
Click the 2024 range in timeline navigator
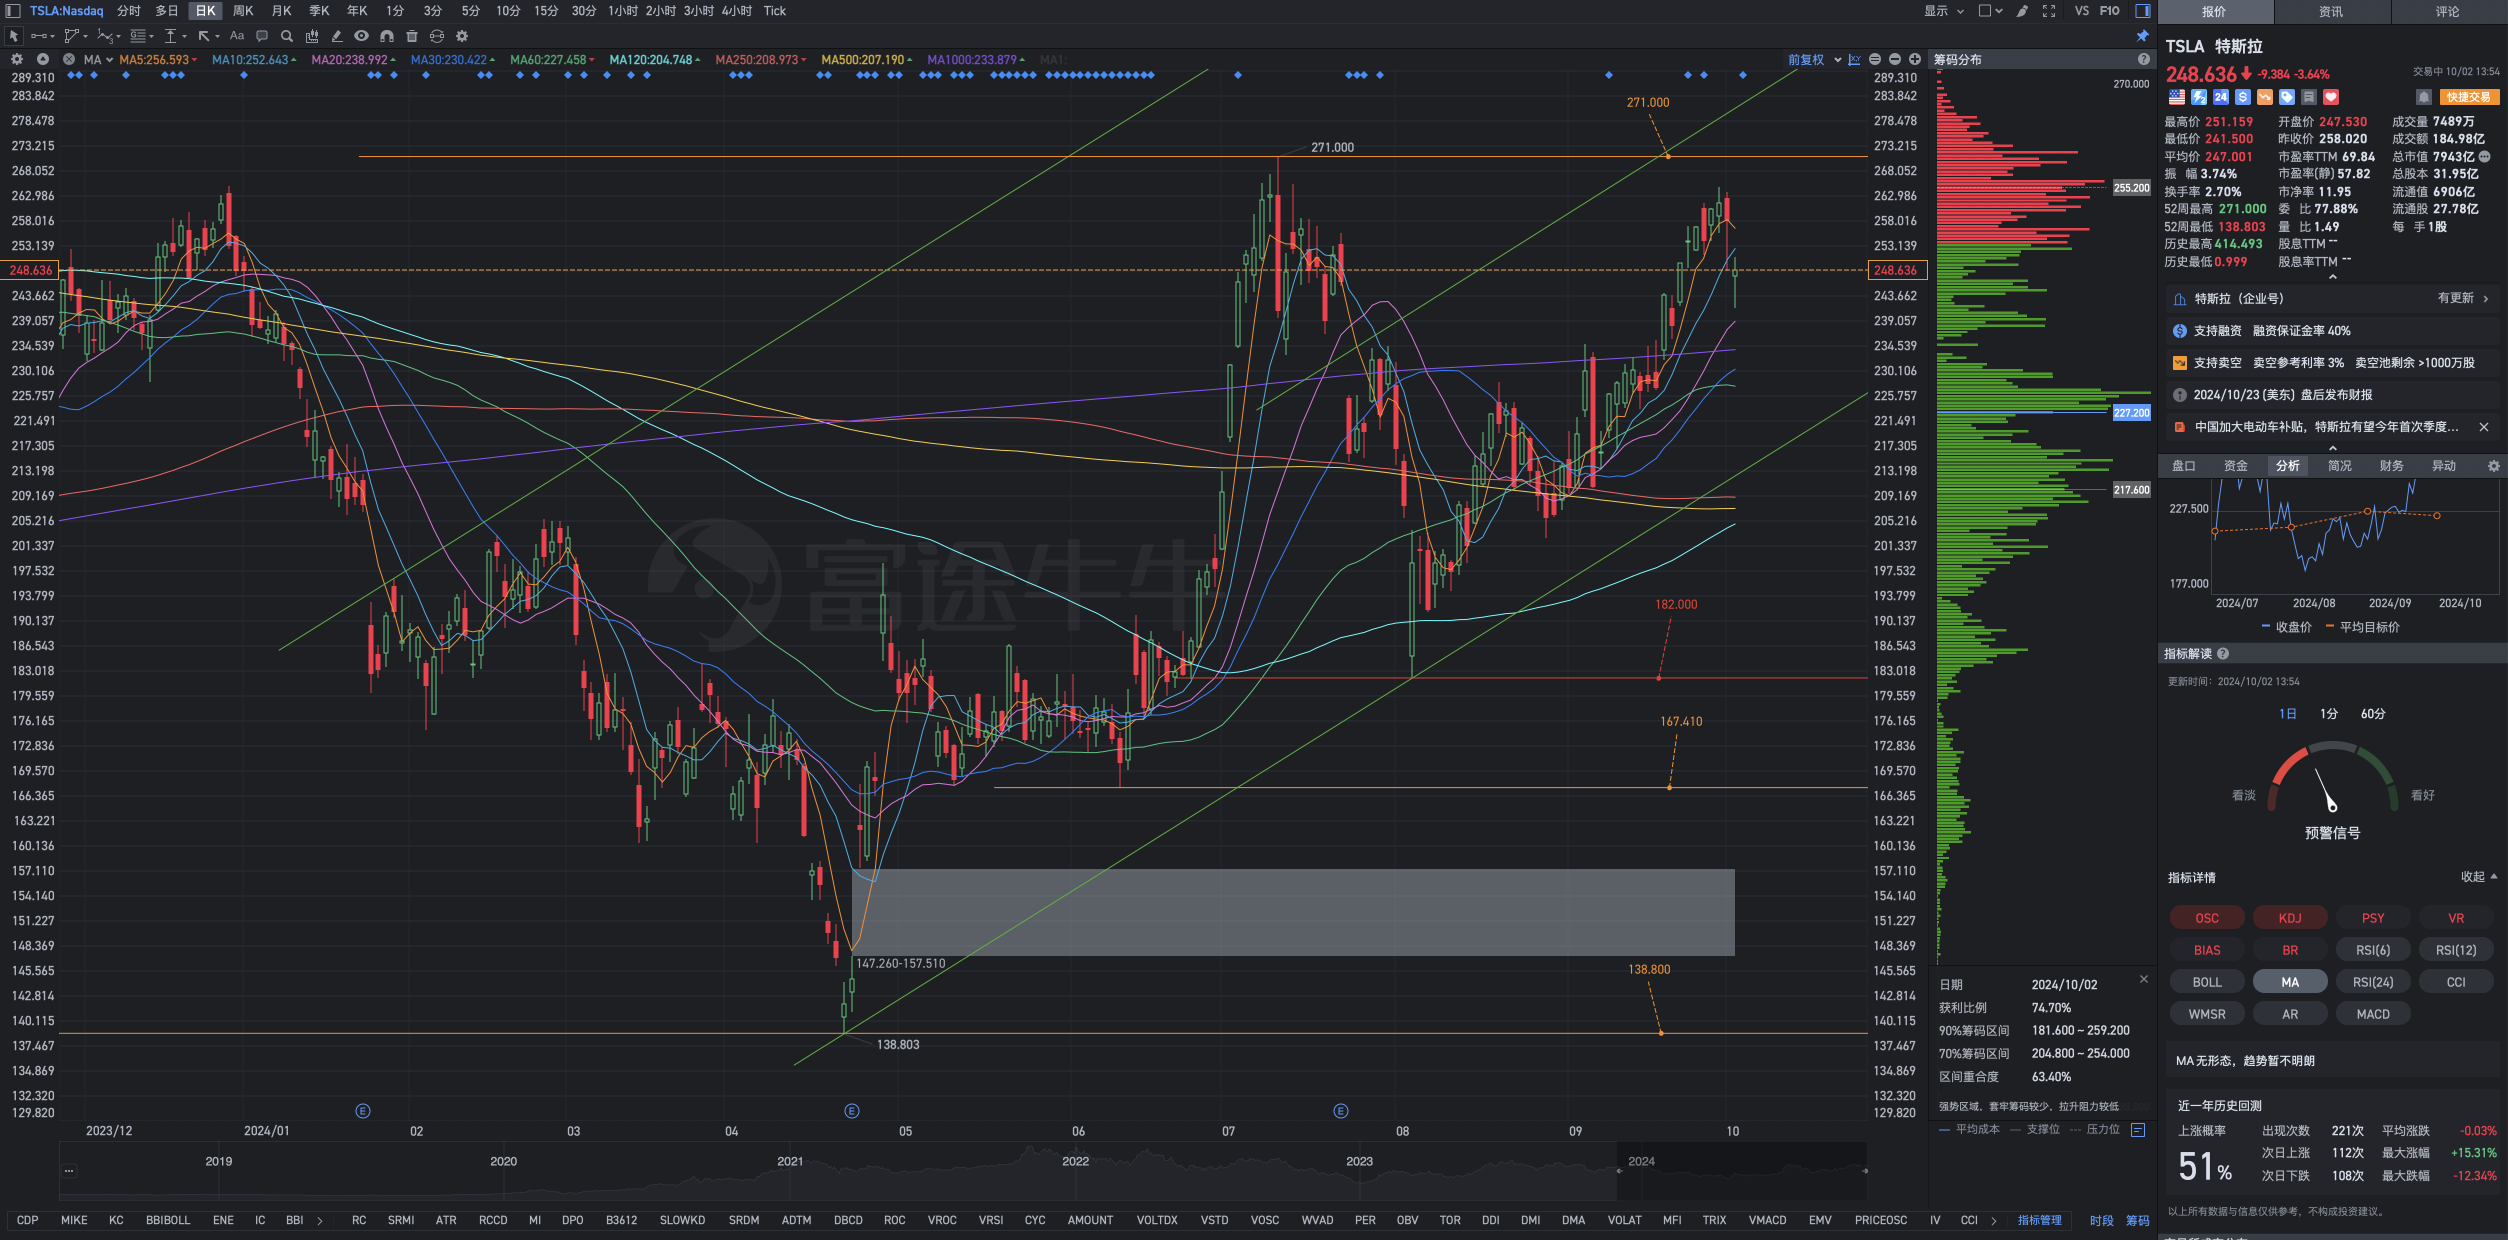tap(1741, 1171)
